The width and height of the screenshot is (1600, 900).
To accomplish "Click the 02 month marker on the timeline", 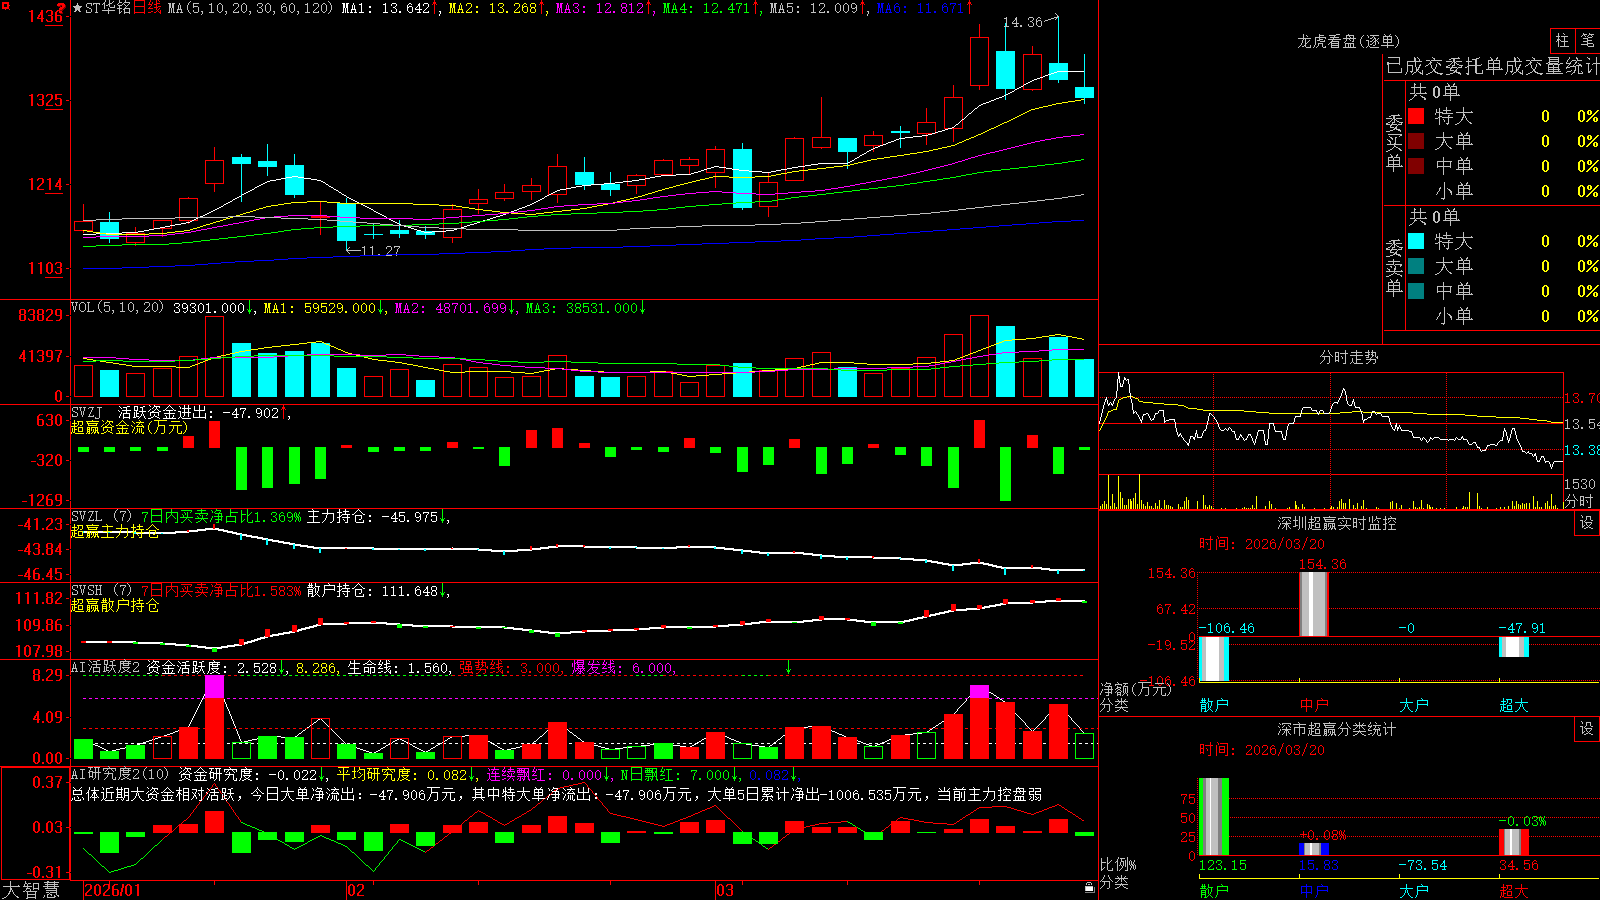I will (x=356, y=890).
